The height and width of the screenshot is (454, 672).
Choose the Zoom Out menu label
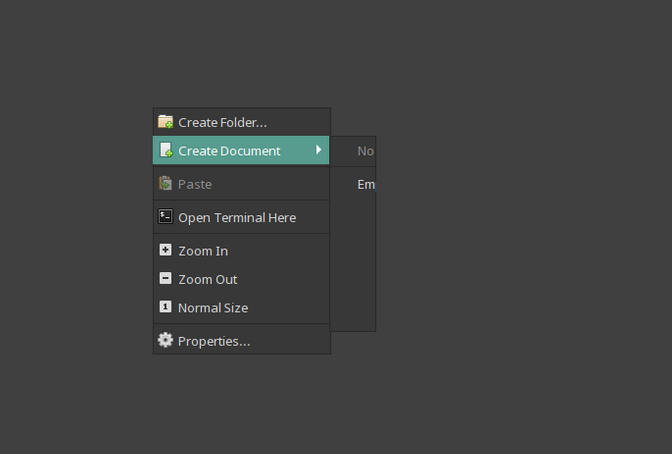click(x=207, y=279)
